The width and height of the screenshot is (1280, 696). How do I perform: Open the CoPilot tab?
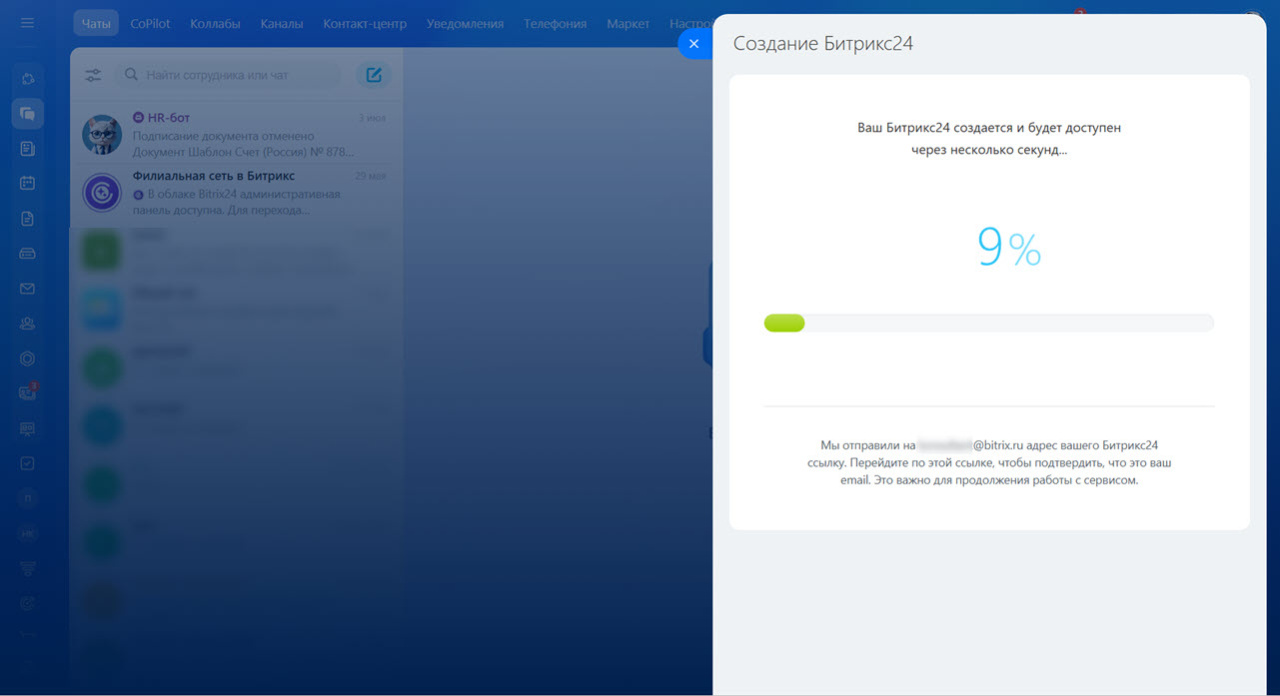[150, 23]
